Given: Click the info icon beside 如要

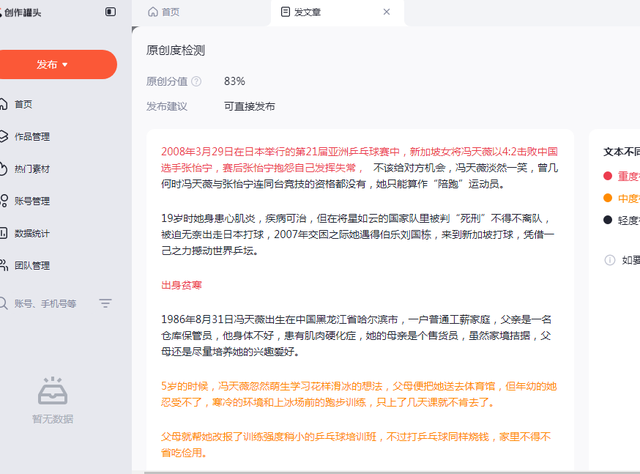Looking at the screenshot, I should click(x=609, y=260).
